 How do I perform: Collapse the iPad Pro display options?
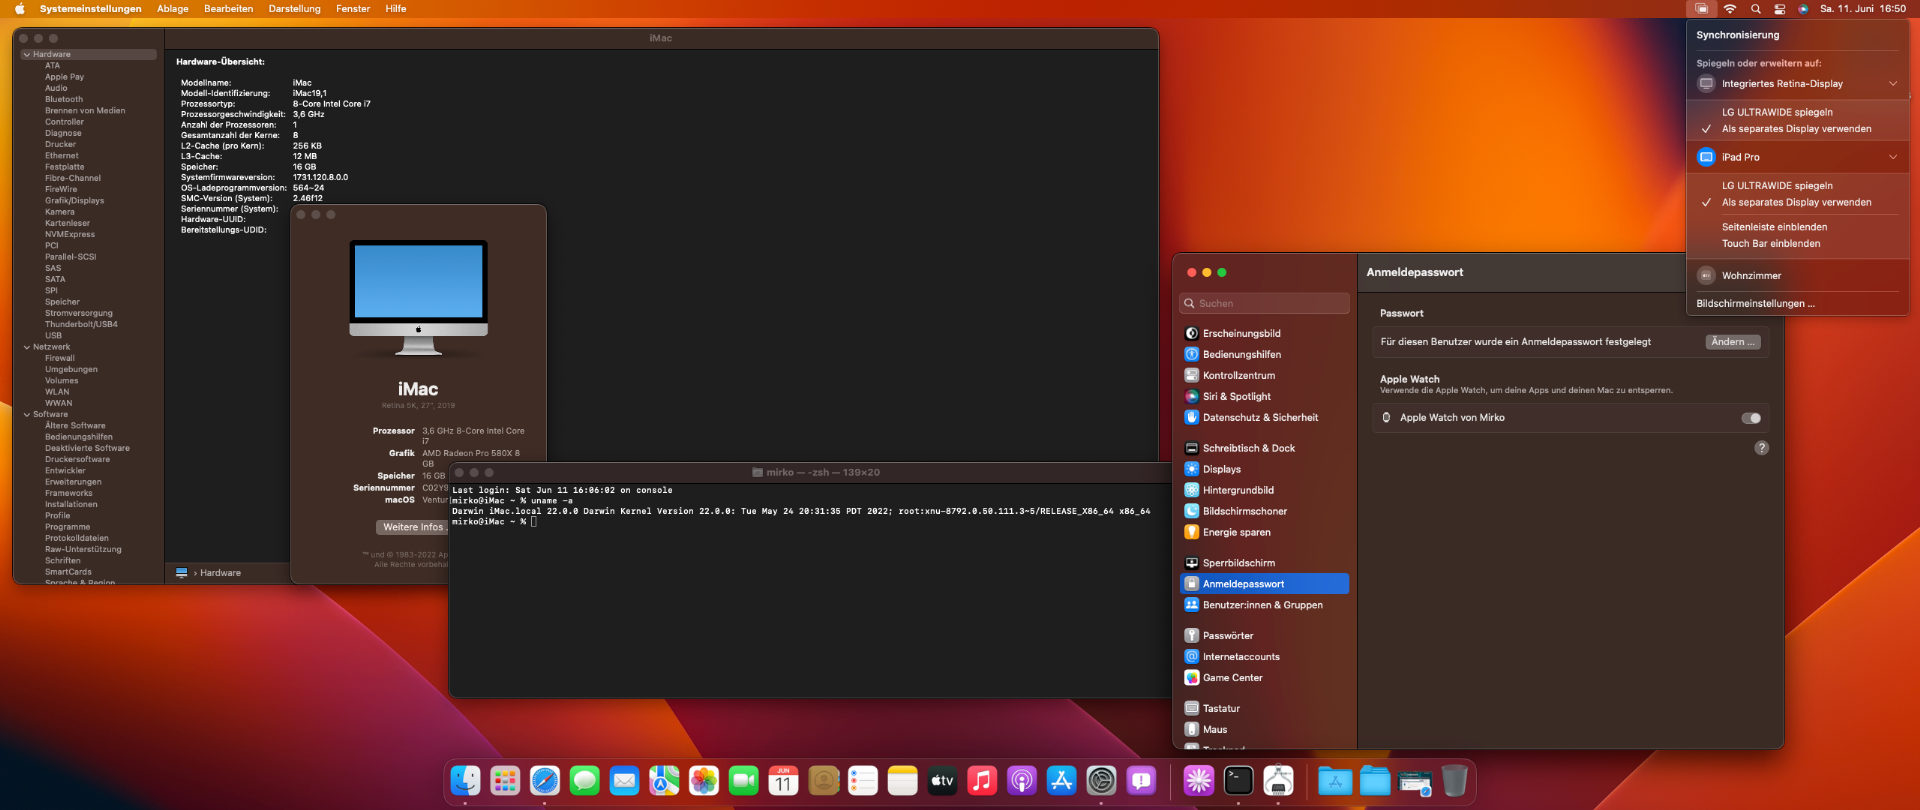(x=1893, y=157)
